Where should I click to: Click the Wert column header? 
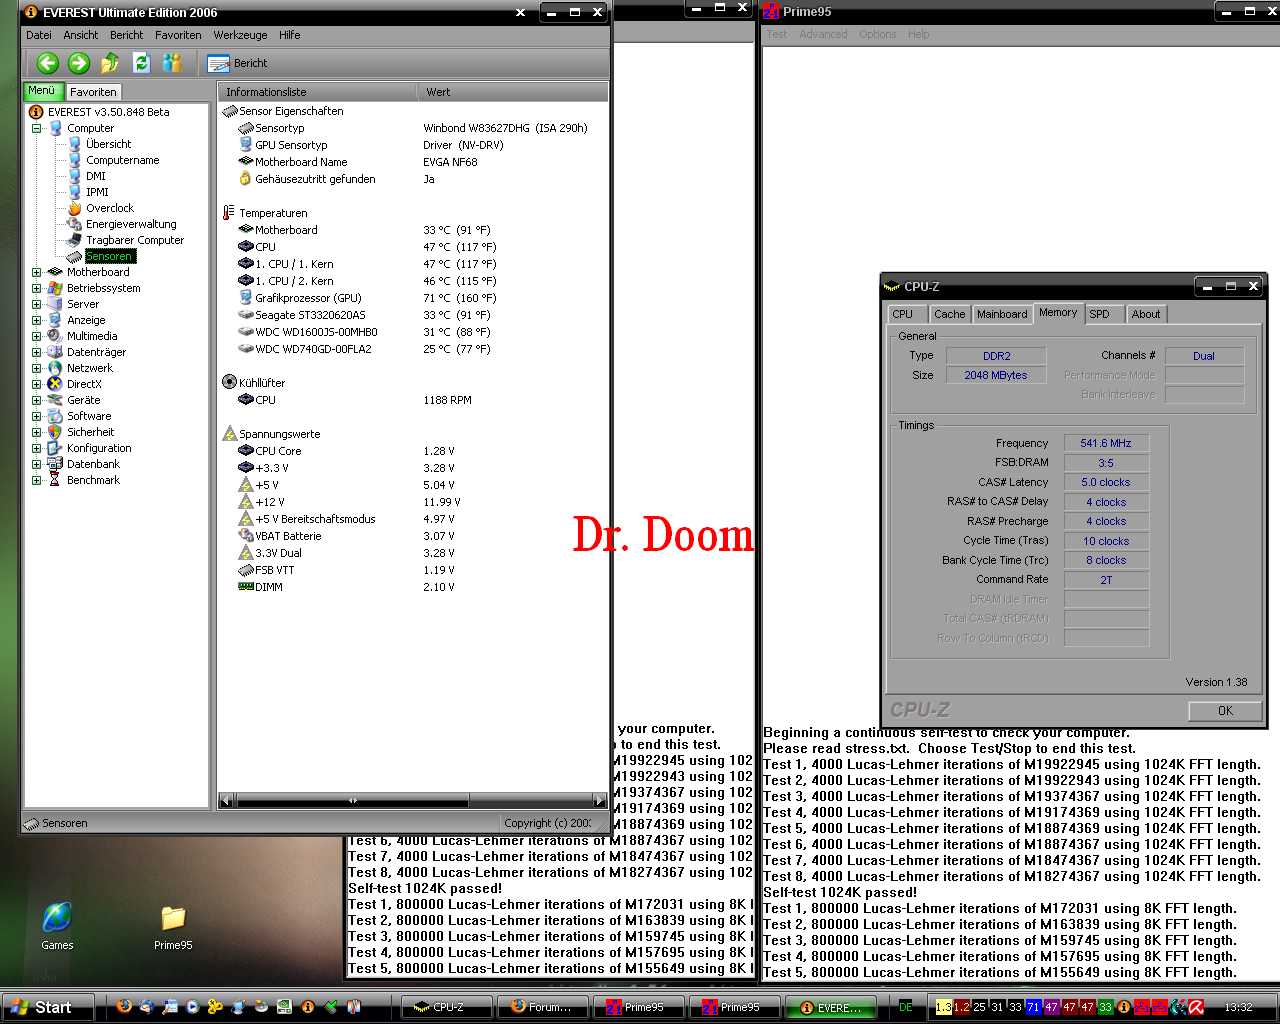[512, 92]
